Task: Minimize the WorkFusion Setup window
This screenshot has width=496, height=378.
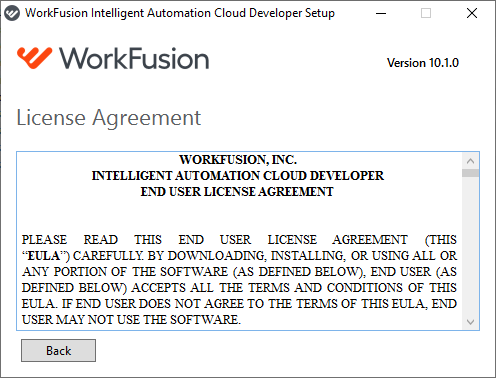Action: [x=381, y=13]
